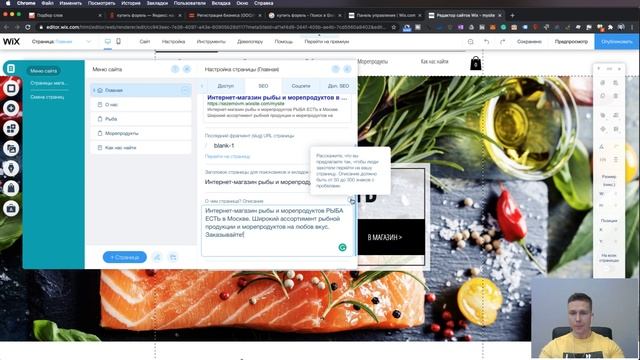Open the Страница page selector dropdown
This screenshot has height=360, width=640.
tap(61, 42)
